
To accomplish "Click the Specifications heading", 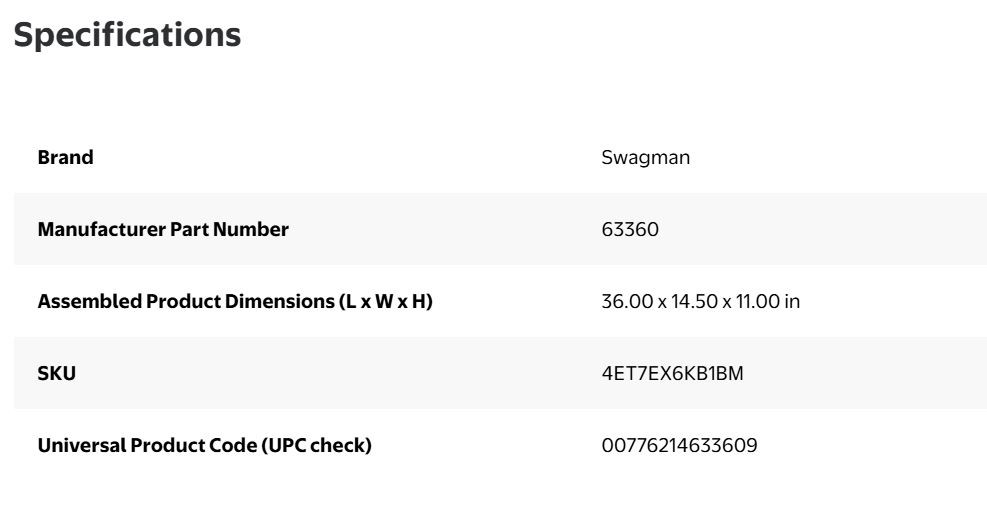I will [127, 35].
